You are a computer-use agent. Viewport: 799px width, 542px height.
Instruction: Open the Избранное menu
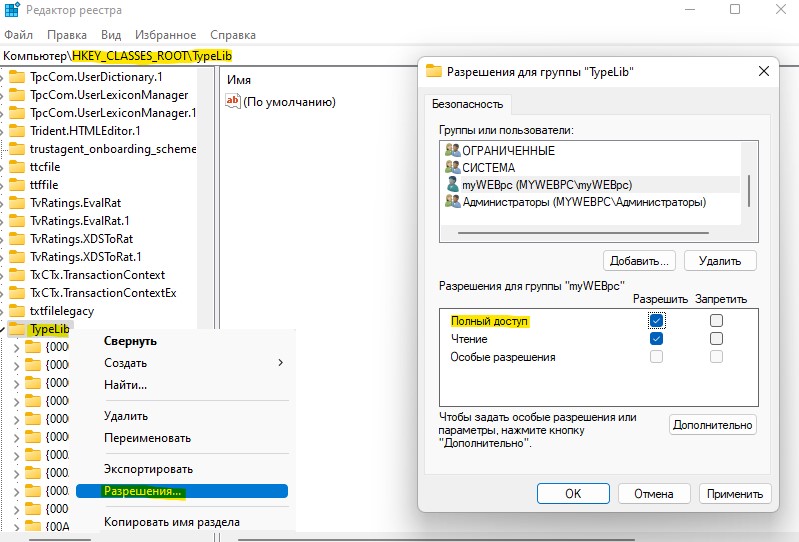[x=166, y=35]
